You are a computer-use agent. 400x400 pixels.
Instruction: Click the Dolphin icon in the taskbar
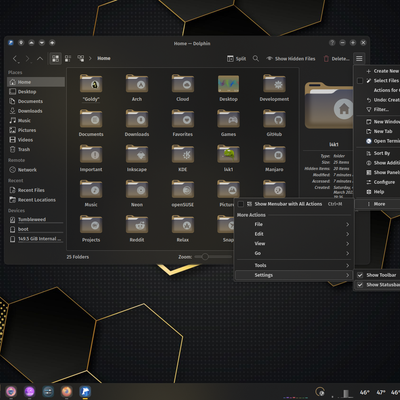85,391
